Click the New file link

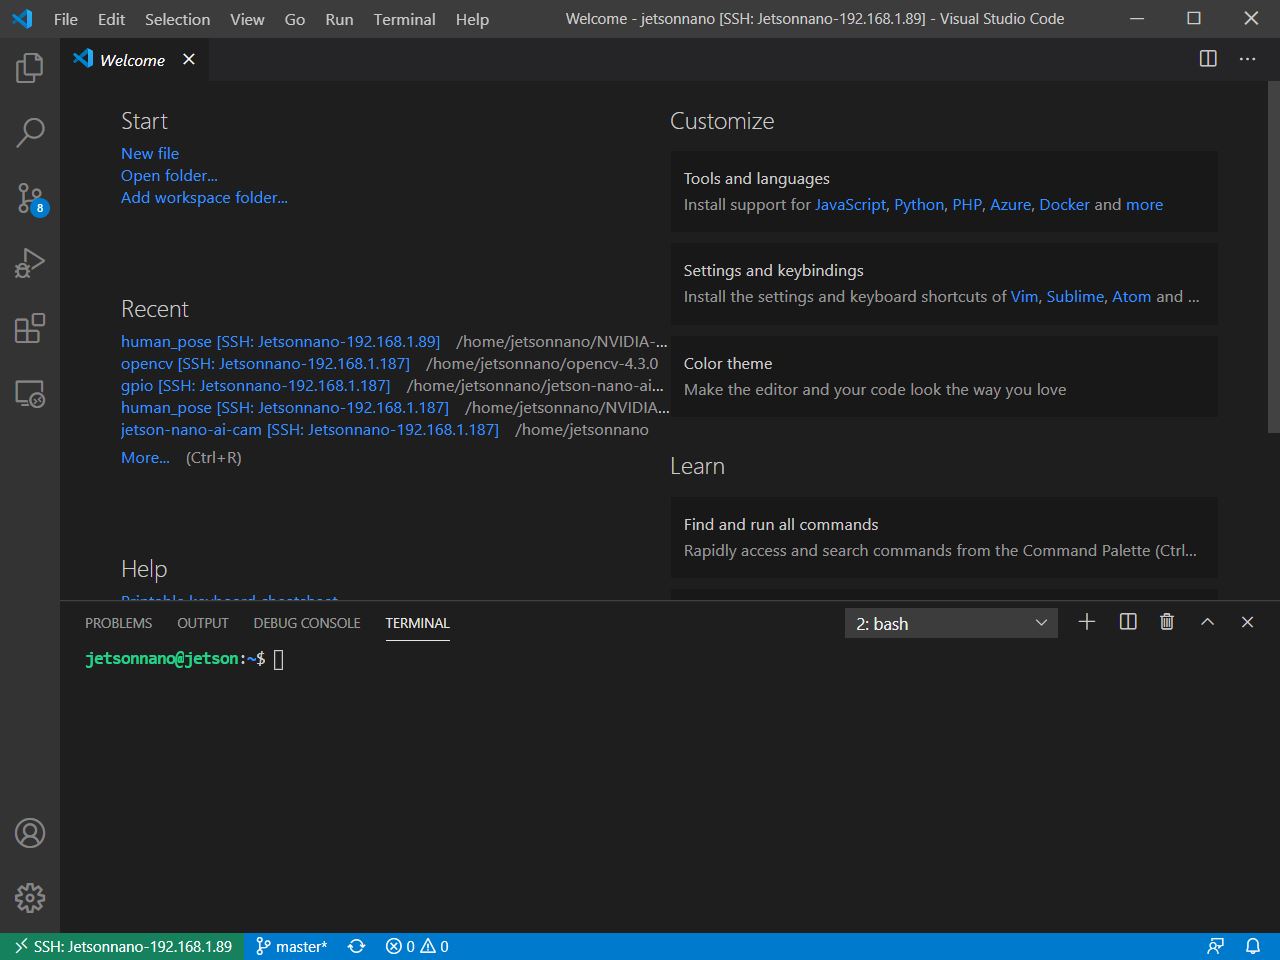click(150, 153)
